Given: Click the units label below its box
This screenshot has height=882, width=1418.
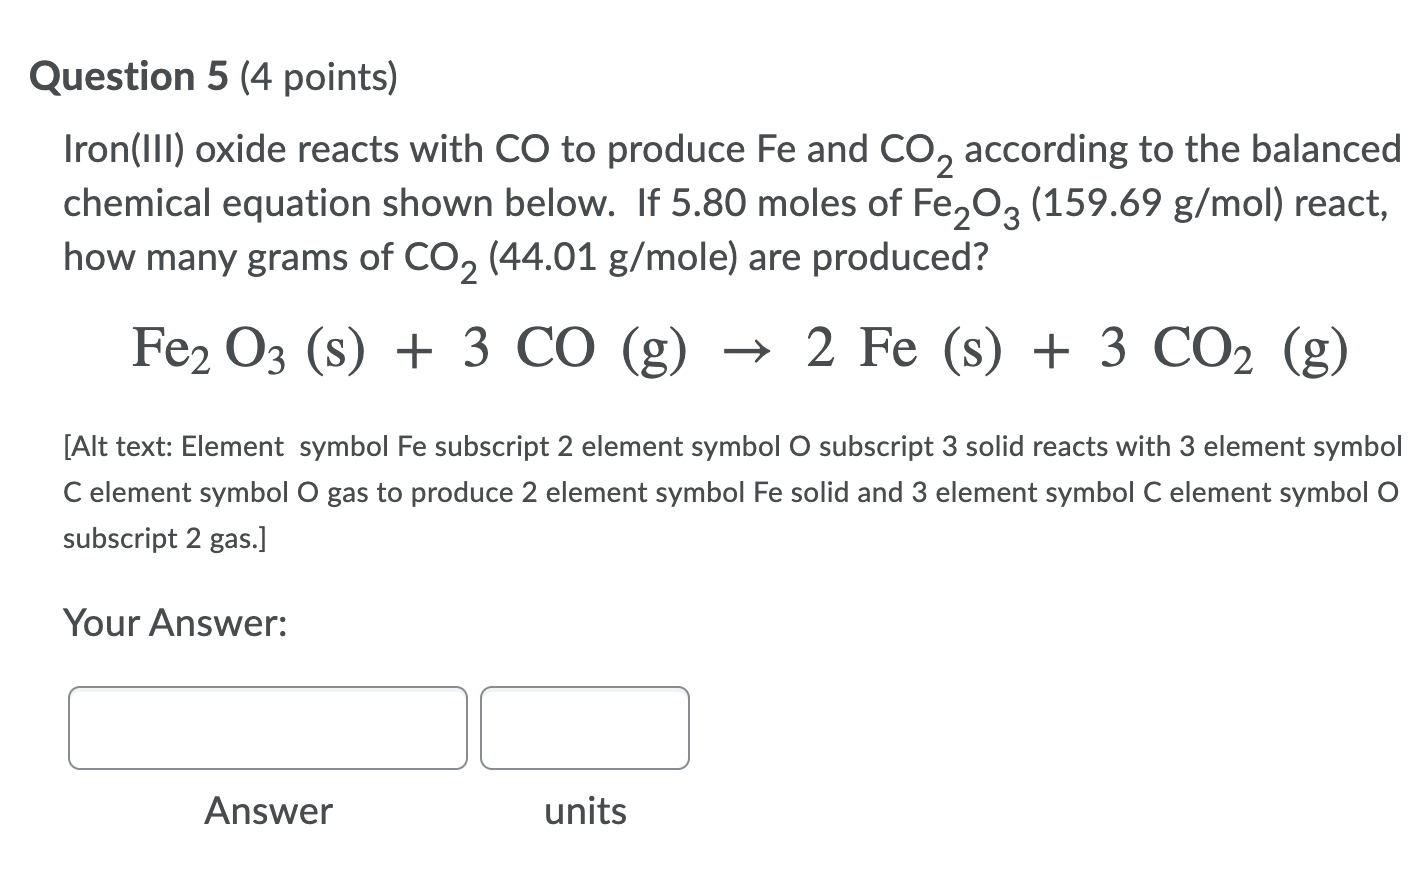Looking at the screenshot, I should (585, 811).
